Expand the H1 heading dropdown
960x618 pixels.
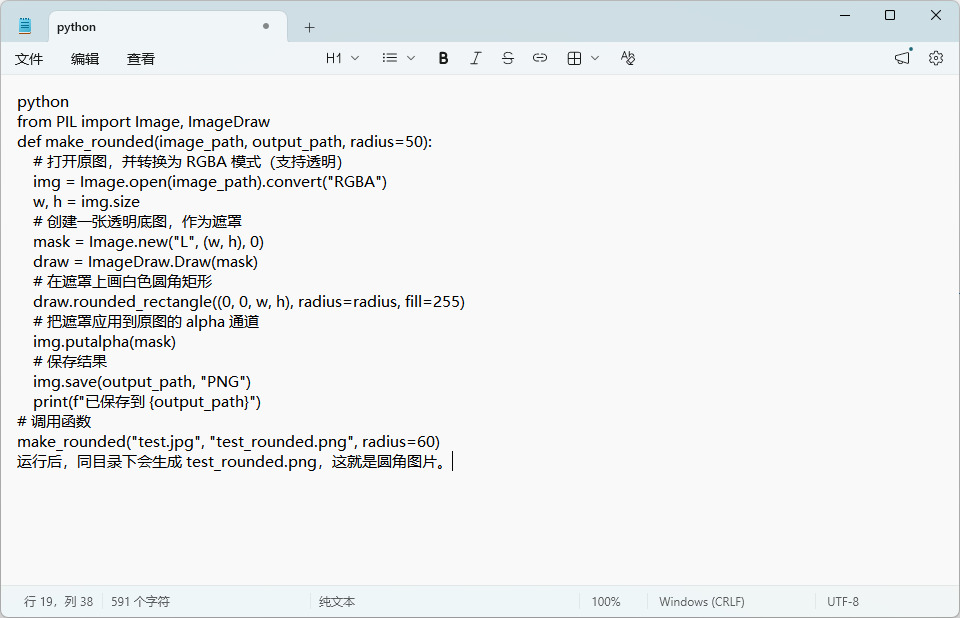coord(342,58)
